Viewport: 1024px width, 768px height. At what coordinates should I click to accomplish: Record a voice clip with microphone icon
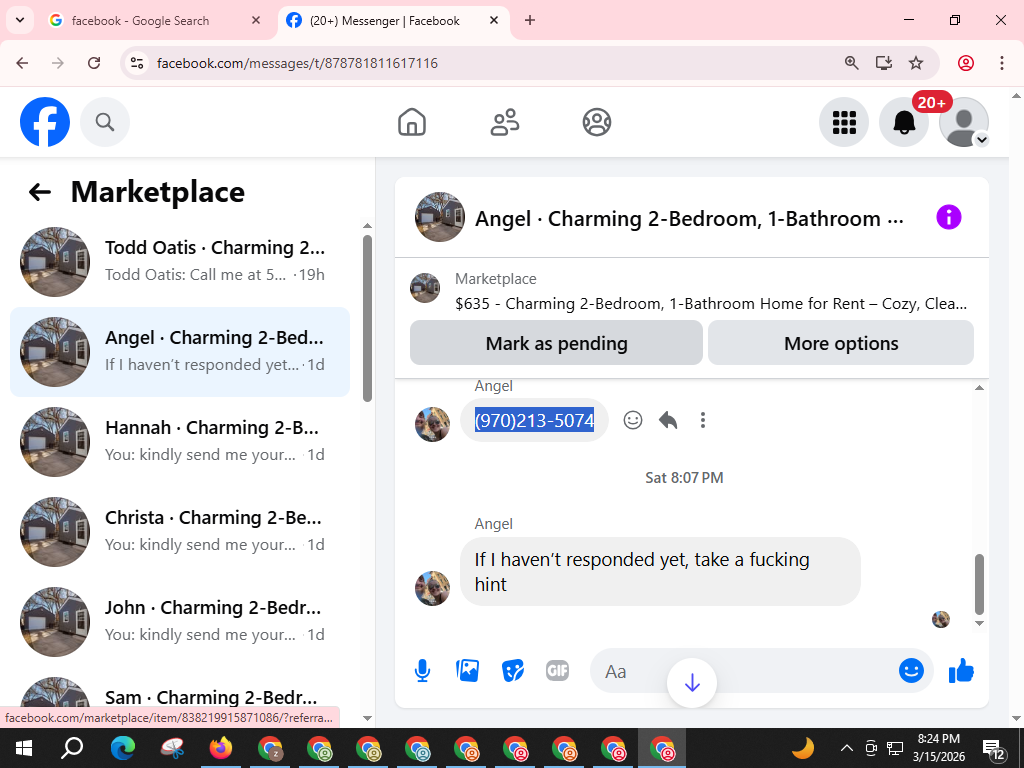423,671
